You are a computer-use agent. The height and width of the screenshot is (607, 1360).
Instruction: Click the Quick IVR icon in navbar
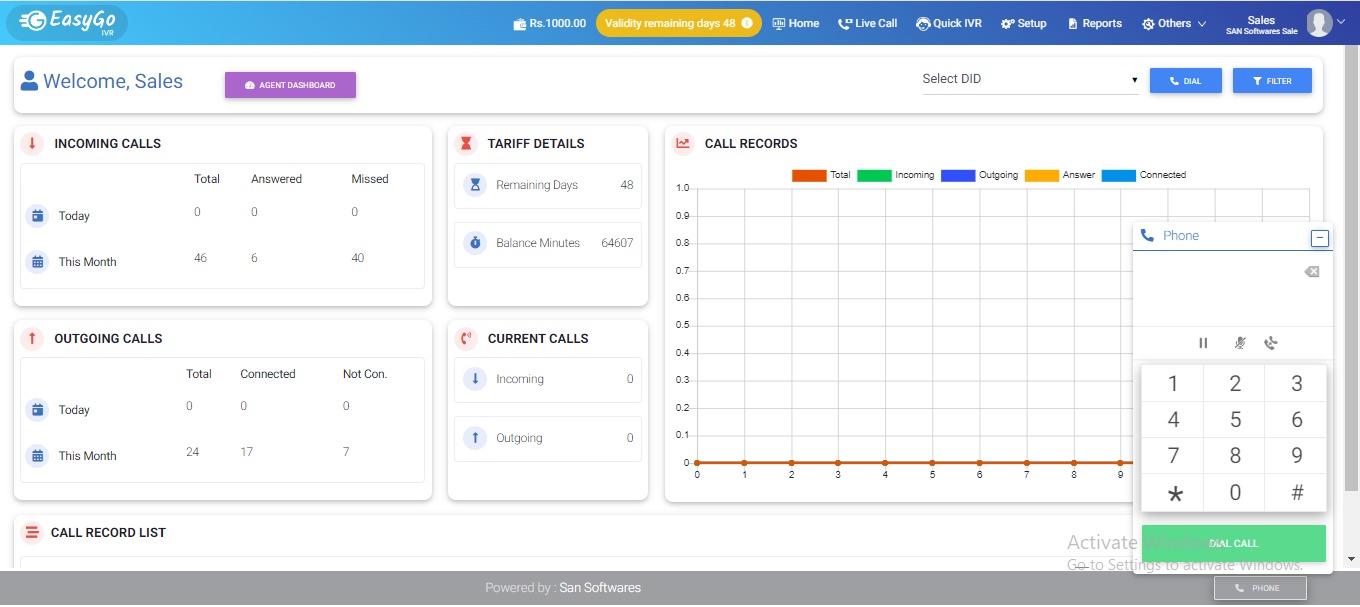pos(922,22)
